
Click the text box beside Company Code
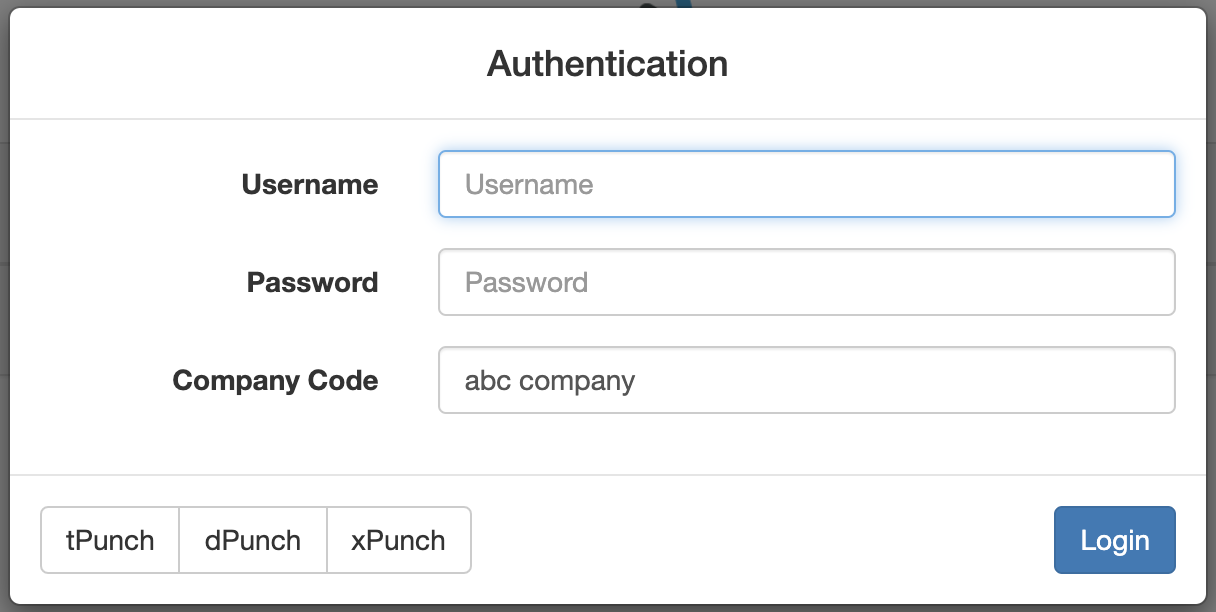point(806,380)
